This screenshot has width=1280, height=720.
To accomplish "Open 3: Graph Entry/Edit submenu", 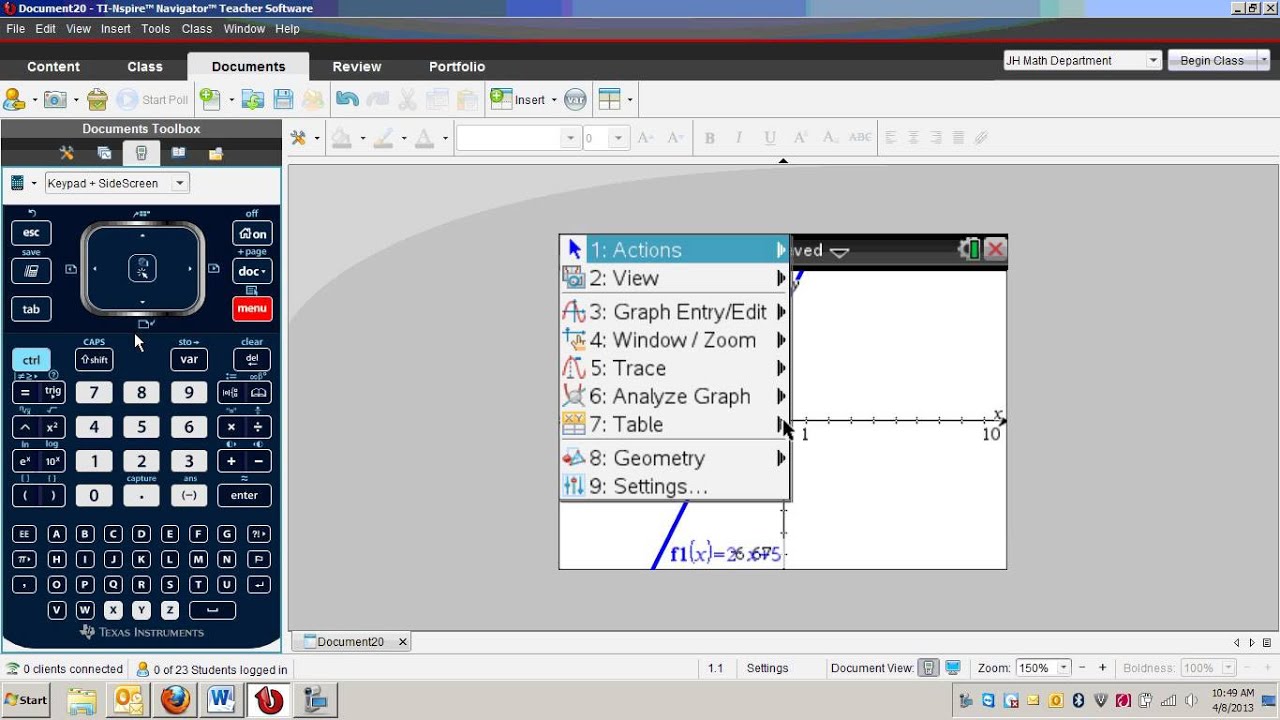I will coord(675,312).
